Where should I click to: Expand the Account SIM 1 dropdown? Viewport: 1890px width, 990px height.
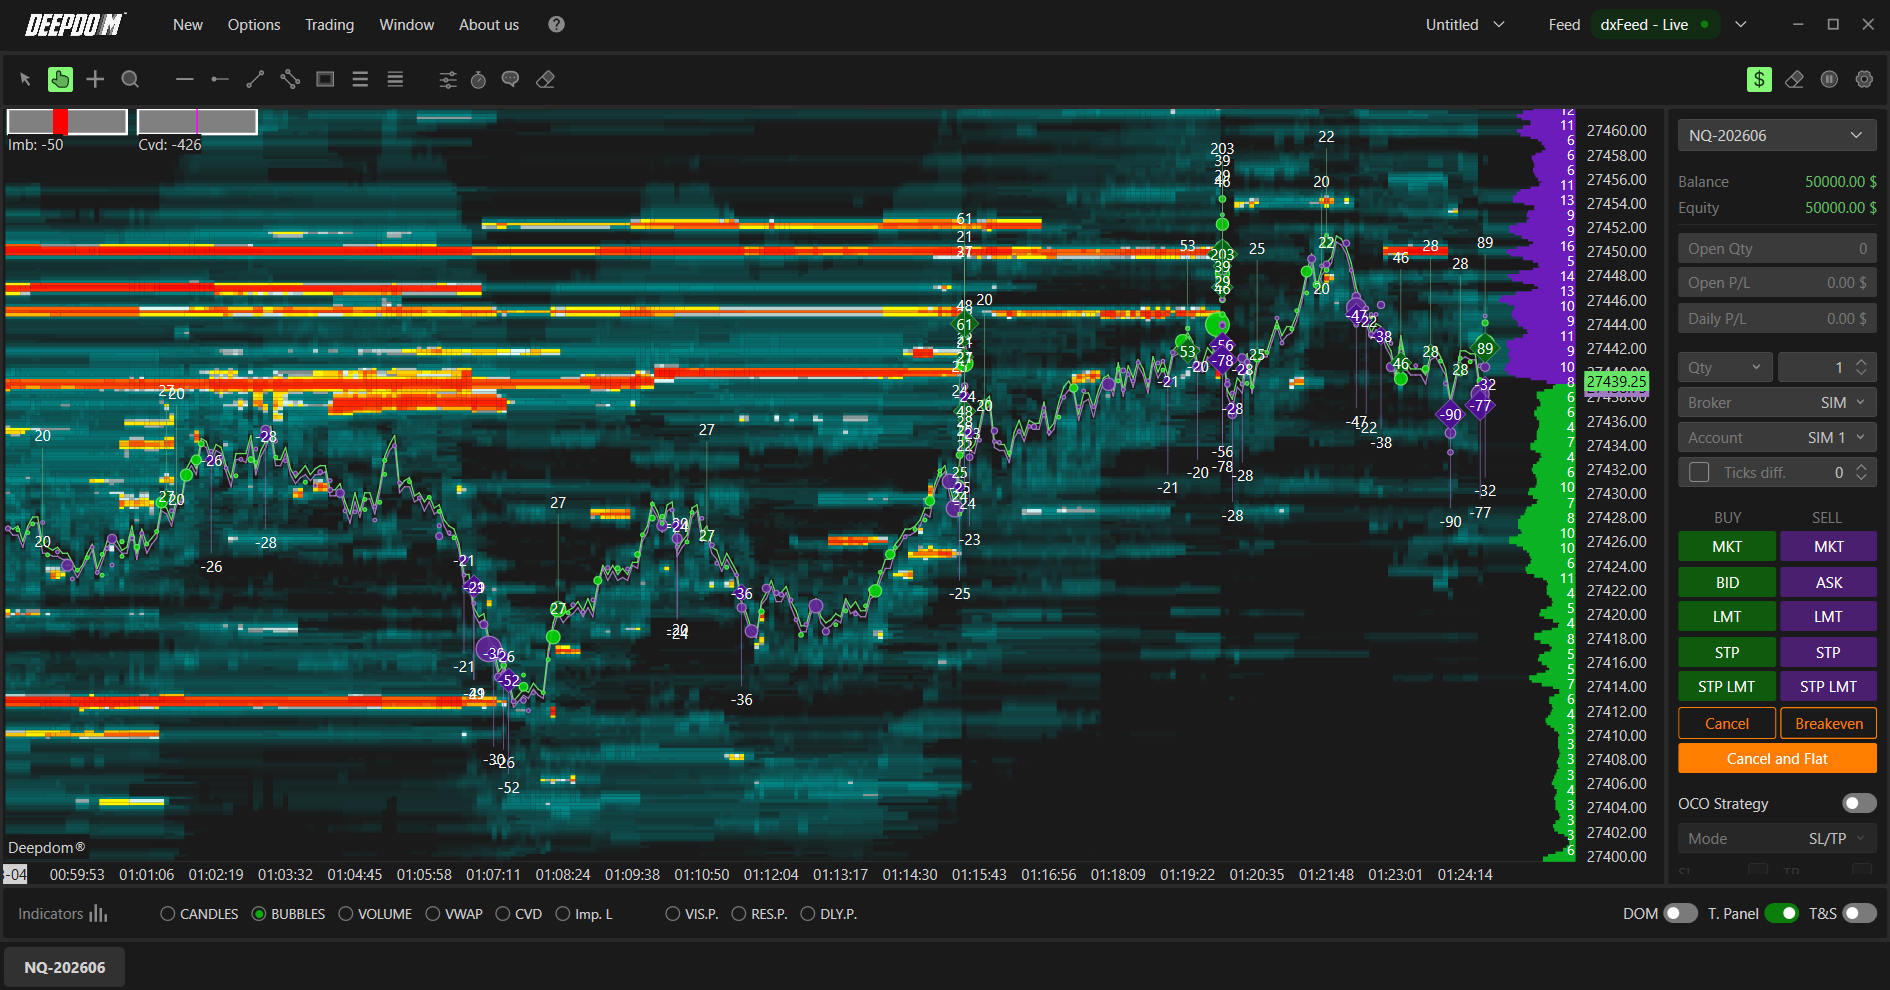click(1777, 437)
